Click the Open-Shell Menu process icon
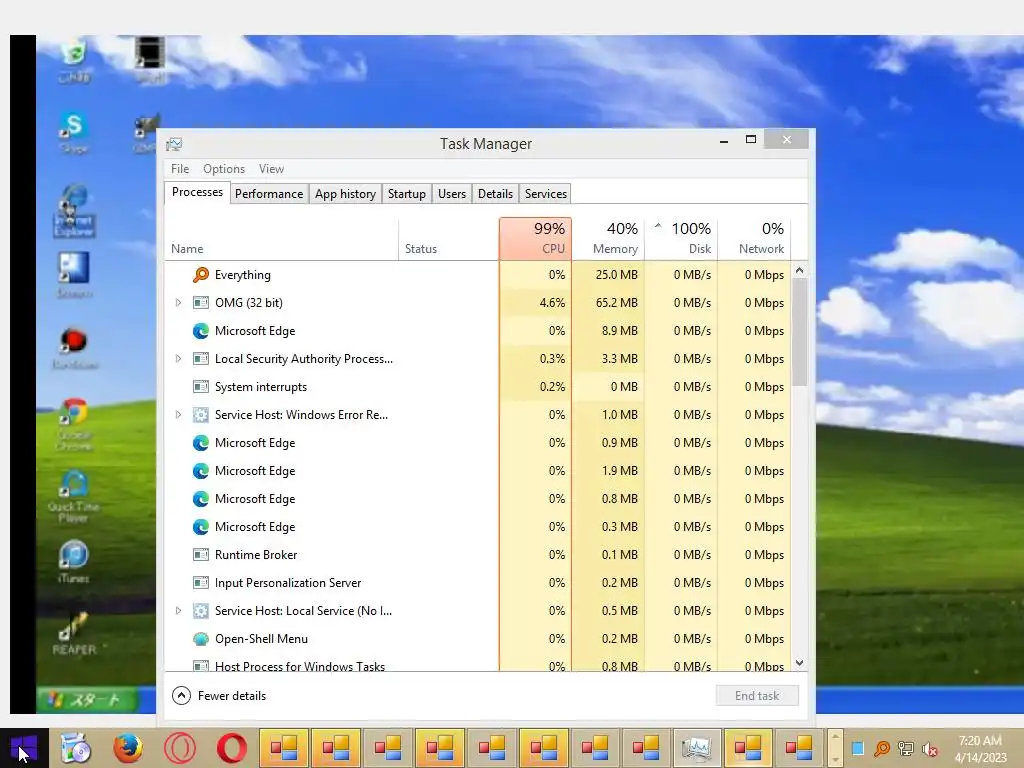 coord(200,639)
